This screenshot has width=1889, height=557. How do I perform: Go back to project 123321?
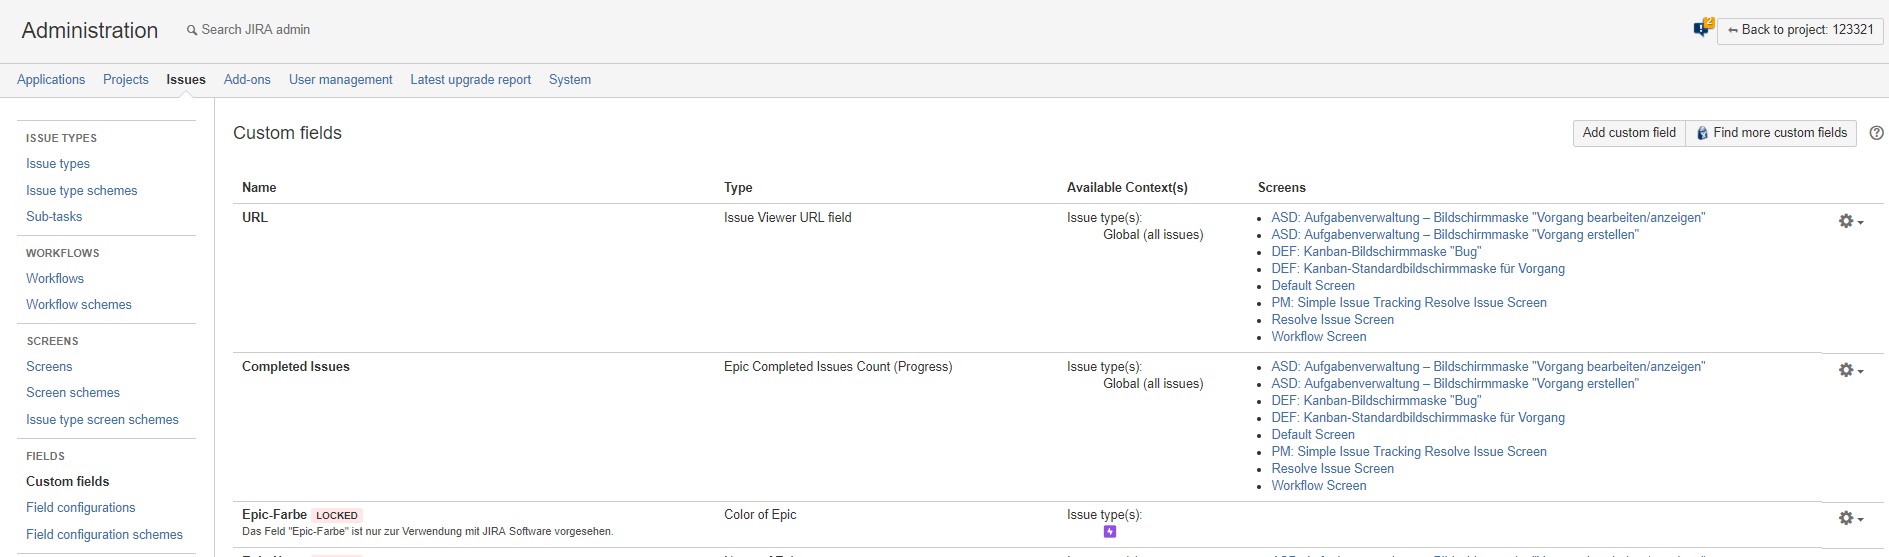1800,30
